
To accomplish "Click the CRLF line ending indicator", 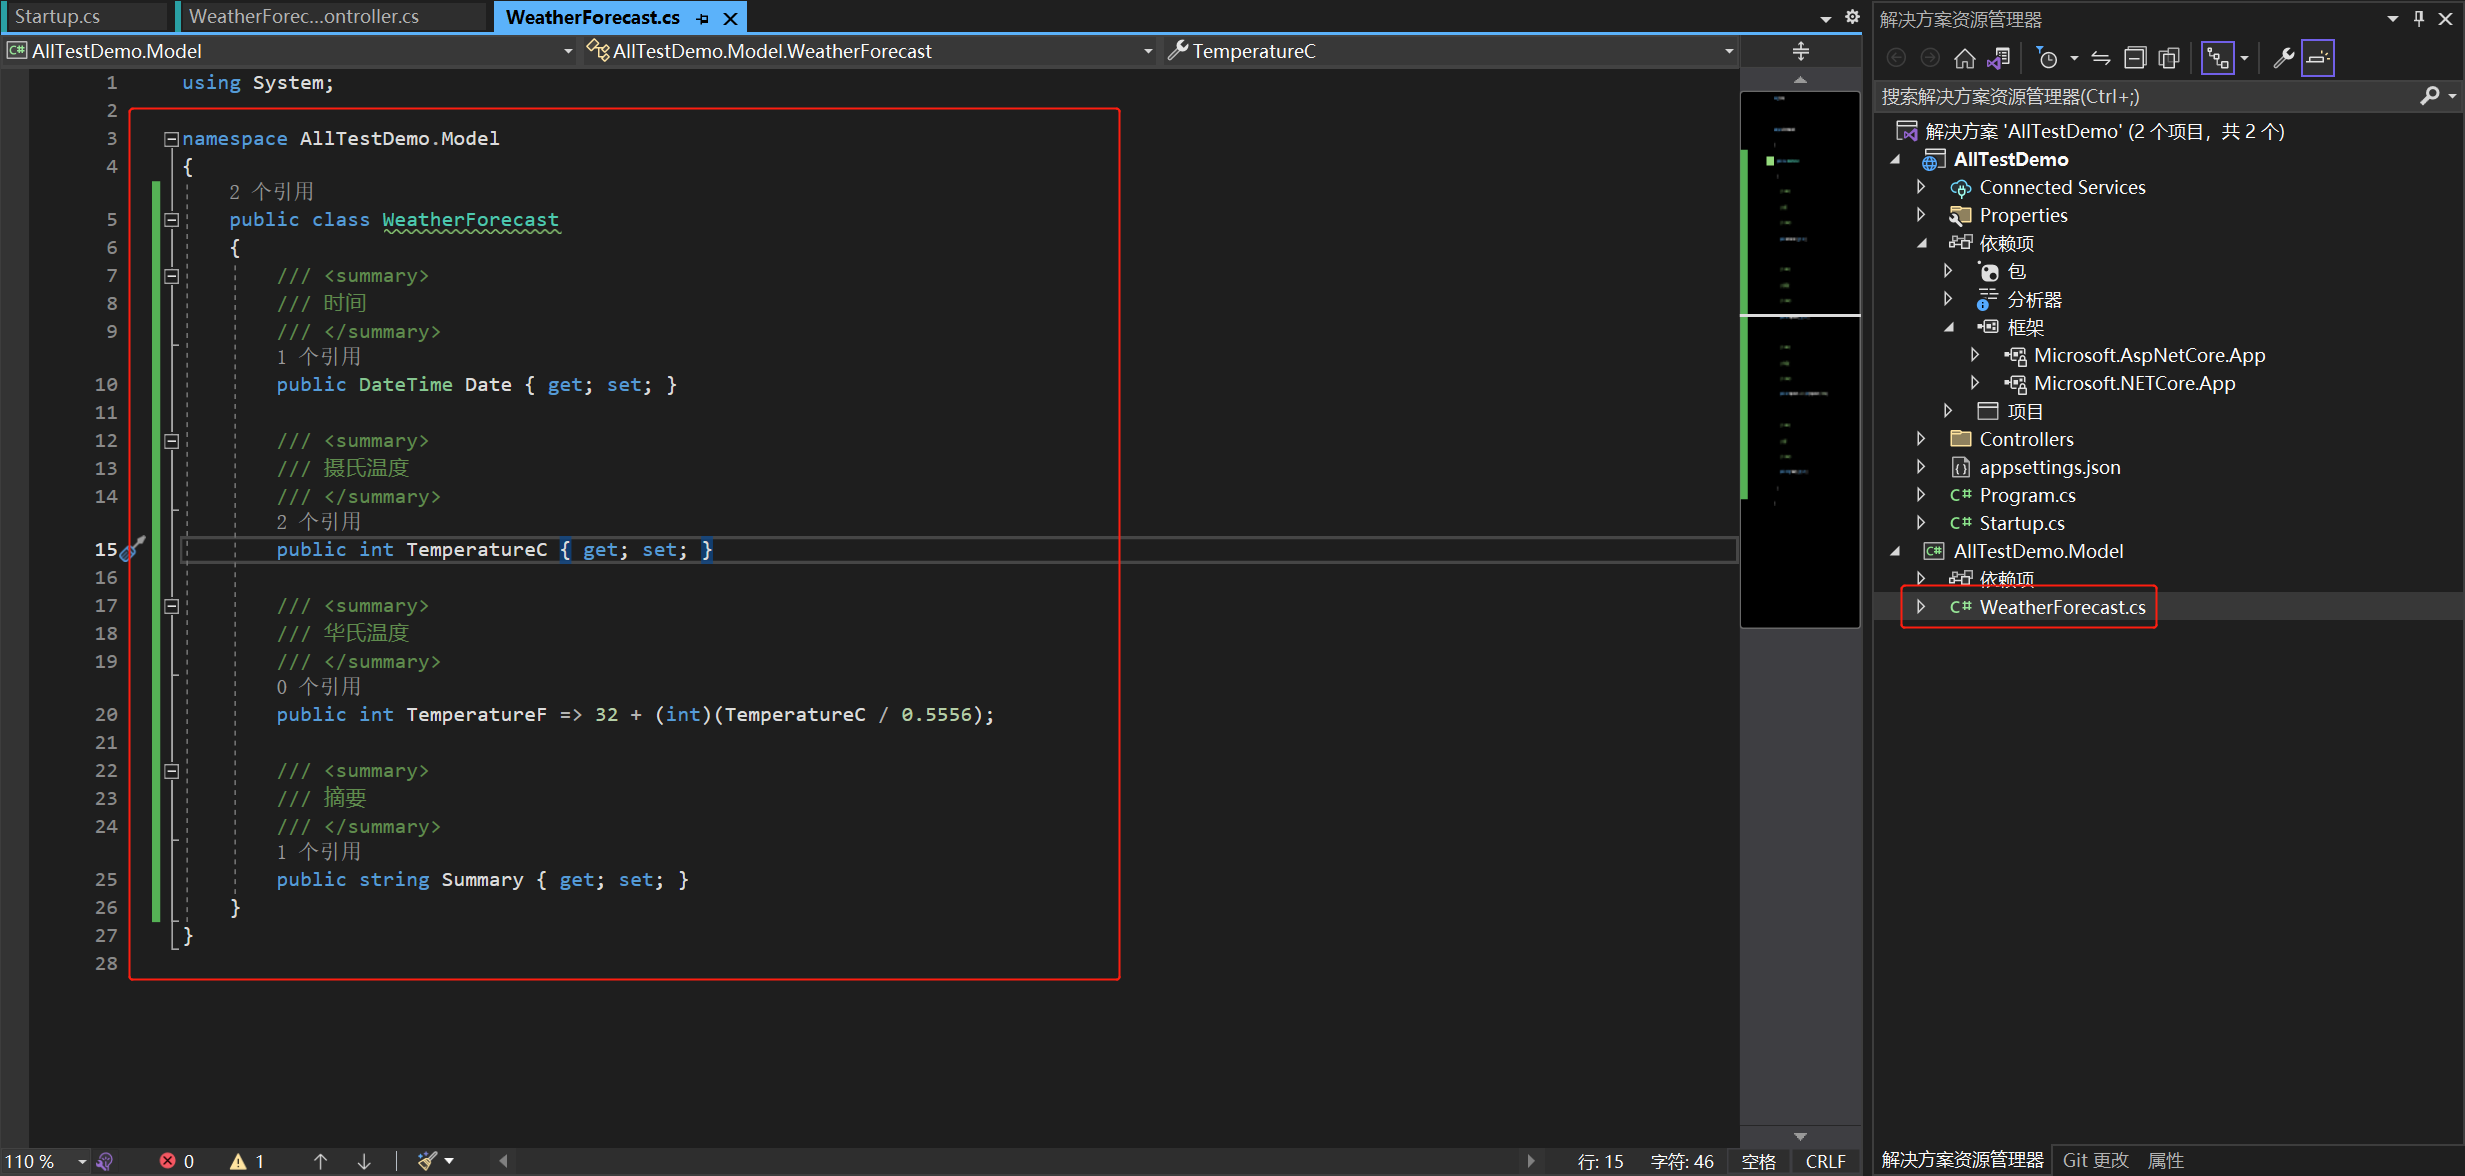I will pyautogui.click(x=1826, y=1161).
